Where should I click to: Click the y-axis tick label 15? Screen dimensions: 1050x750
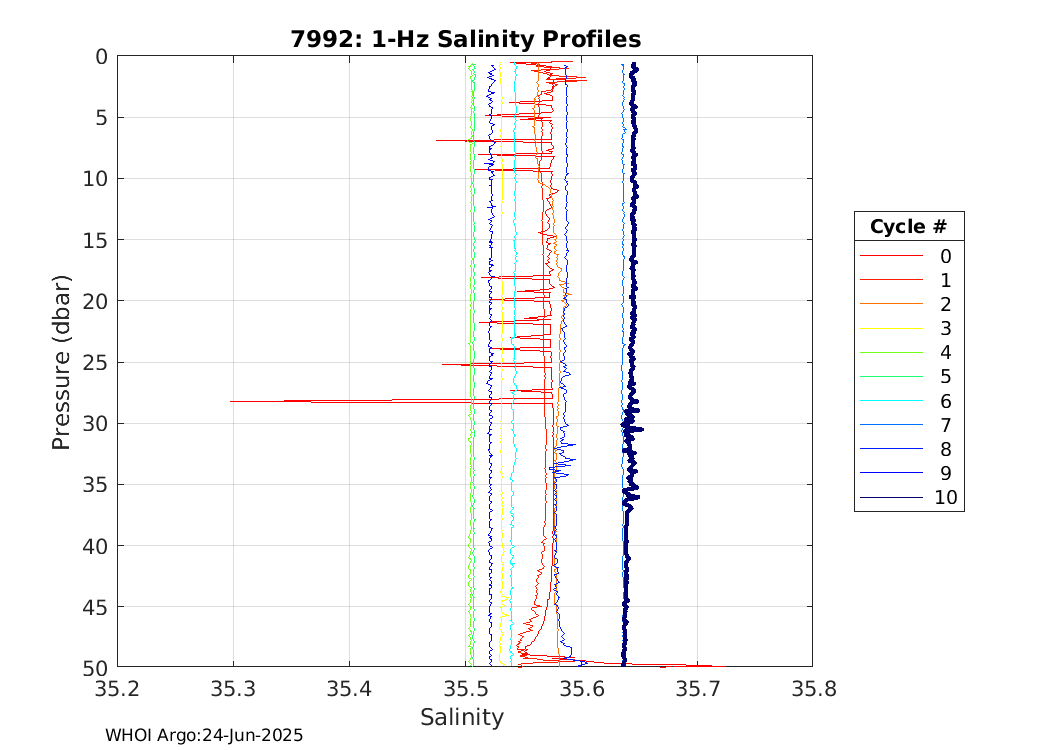(x=95, y=240)
